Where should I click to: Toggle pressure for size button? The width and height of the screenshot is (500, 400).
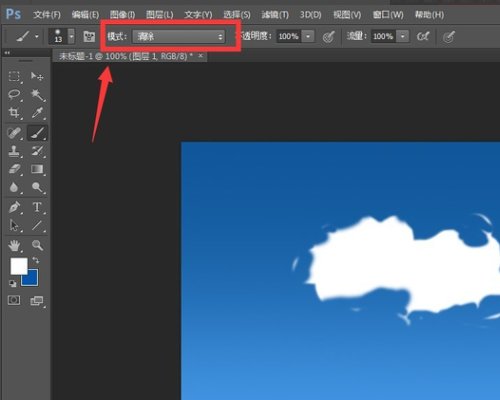click(x=449, y=37)
